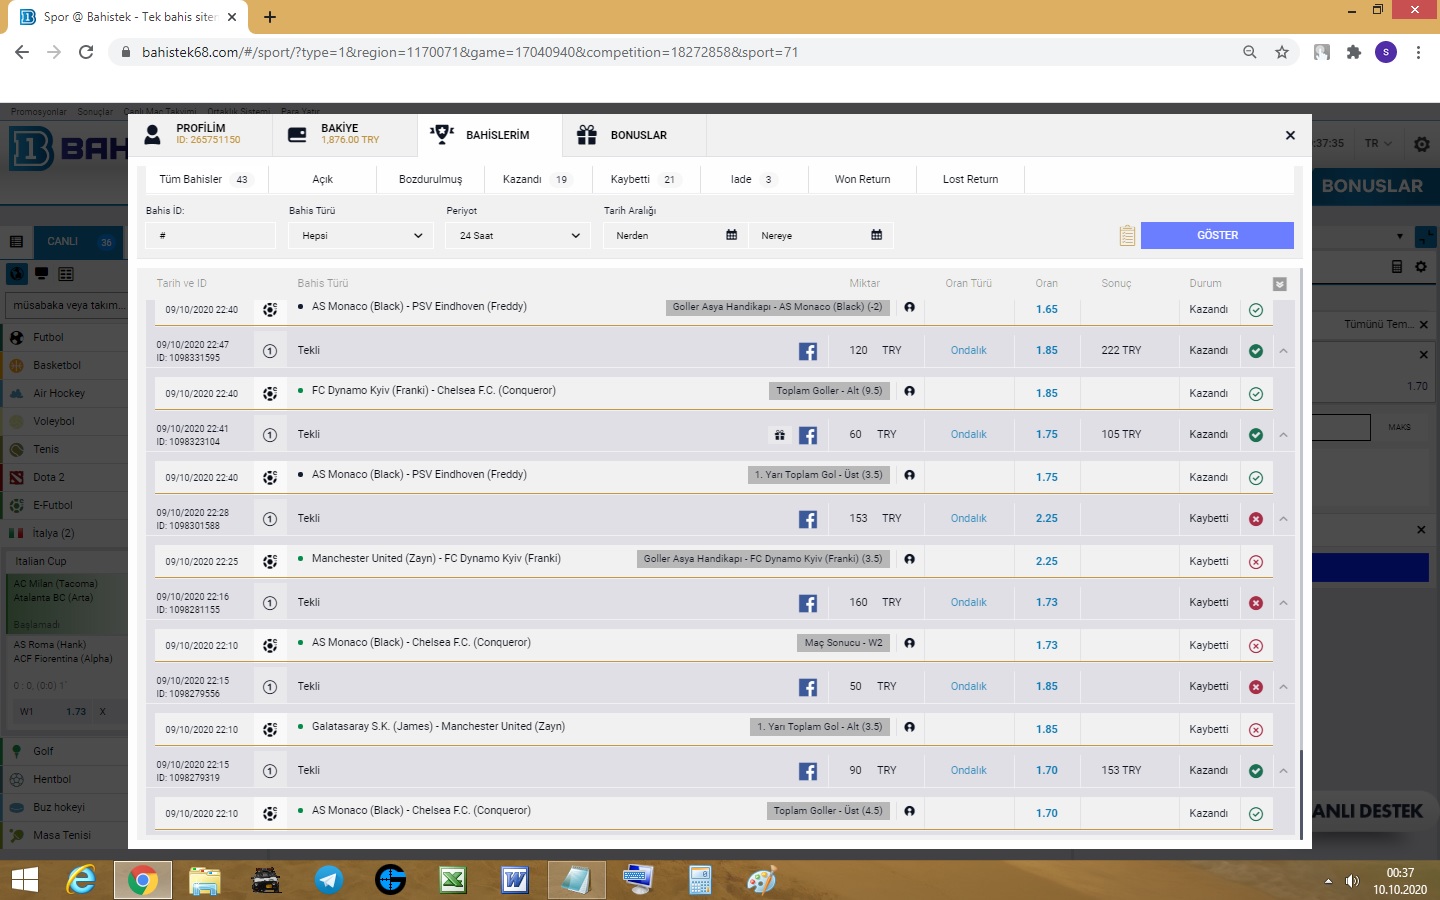Image resolution: width=1440 pixels, height=900 pixels.
Task: Click the soccer ball icon for Galatasaray - Manchester United
Action: pyautogui.click(x=270, y=730)
